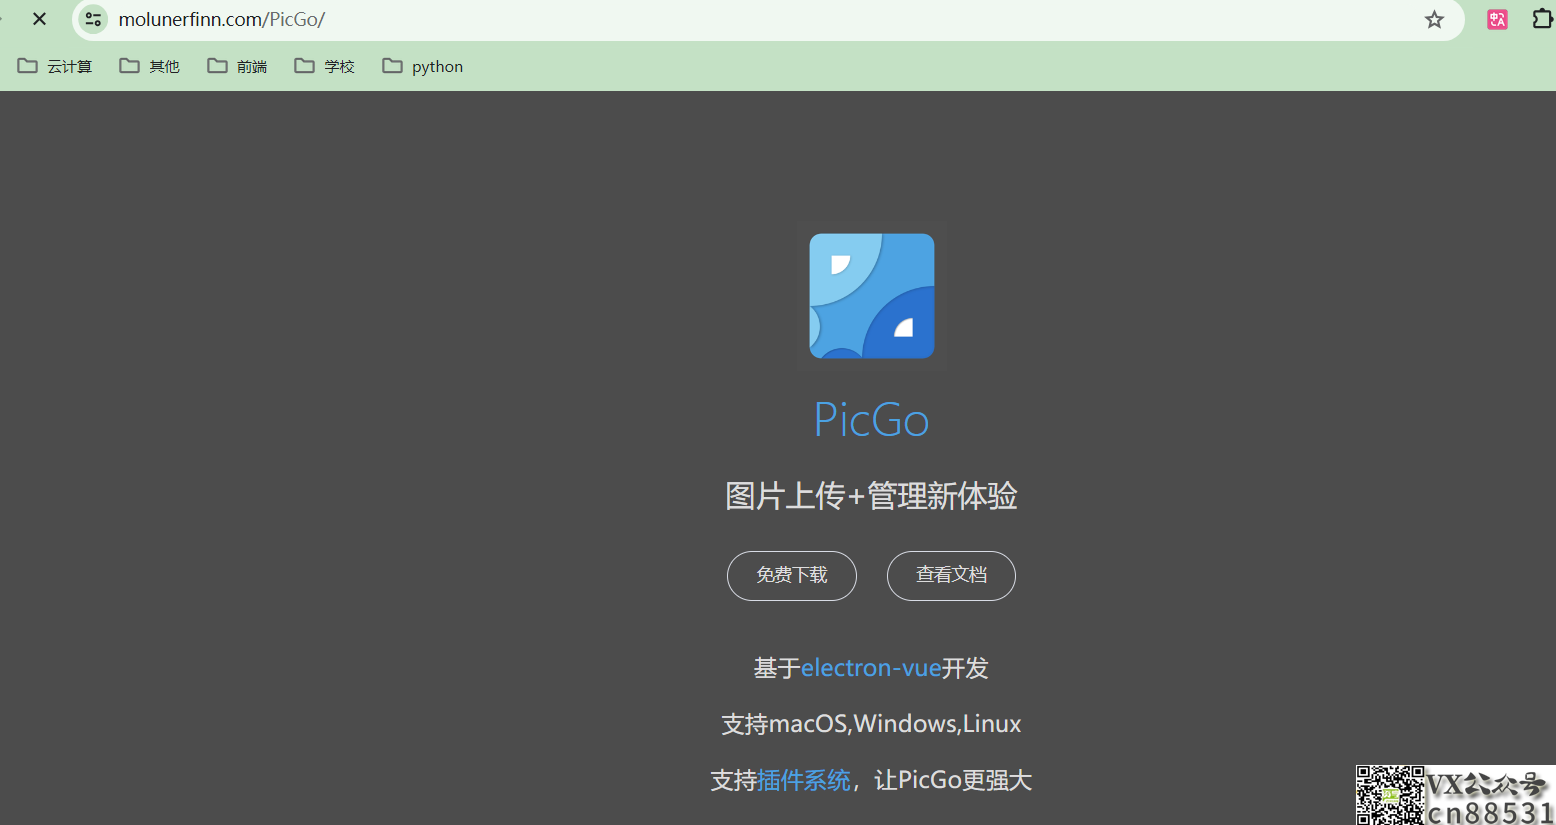Open site information icon in address bar
This screenshot has height=825, width=1556.
coord(93,19)
